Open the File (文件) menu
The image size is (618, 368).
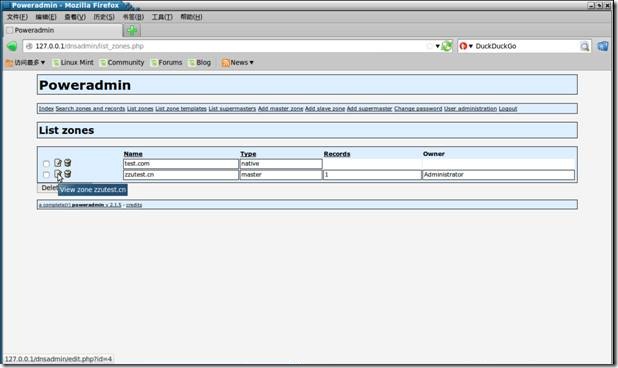point(17,17)
